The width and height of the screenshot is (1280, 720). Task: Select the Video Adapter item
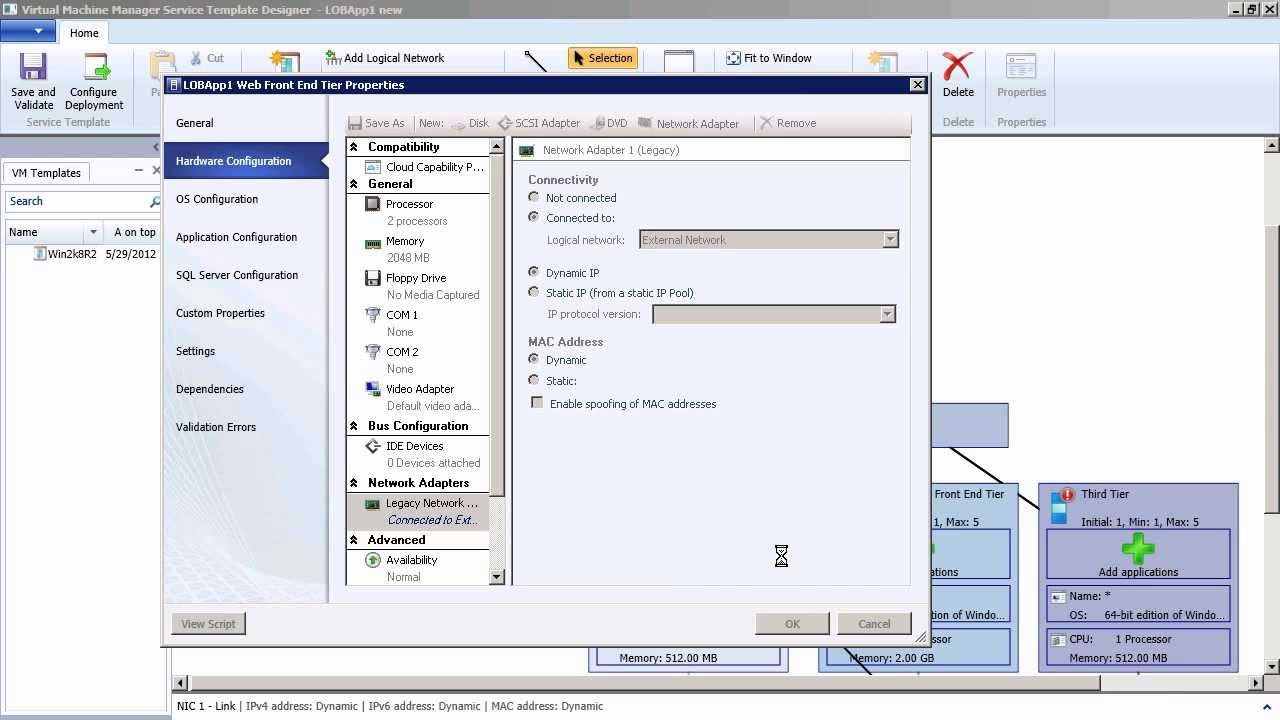coord(418,397)
